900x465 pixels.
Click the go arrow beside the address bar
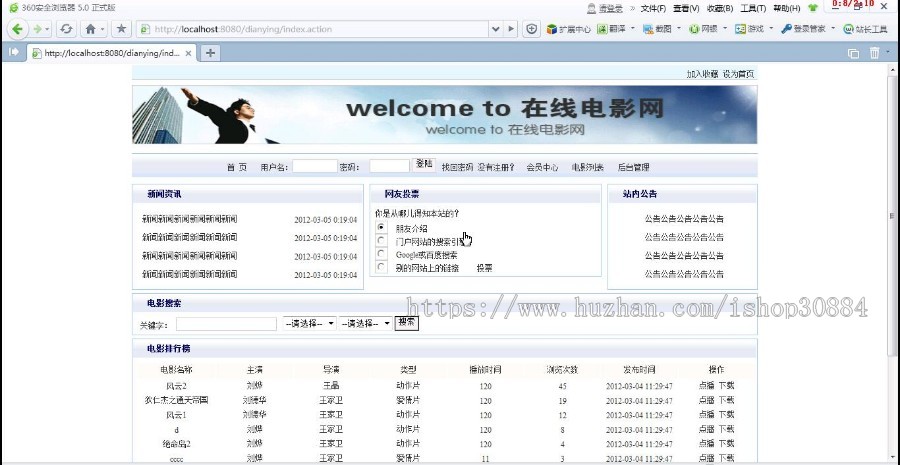pos(511,29)
